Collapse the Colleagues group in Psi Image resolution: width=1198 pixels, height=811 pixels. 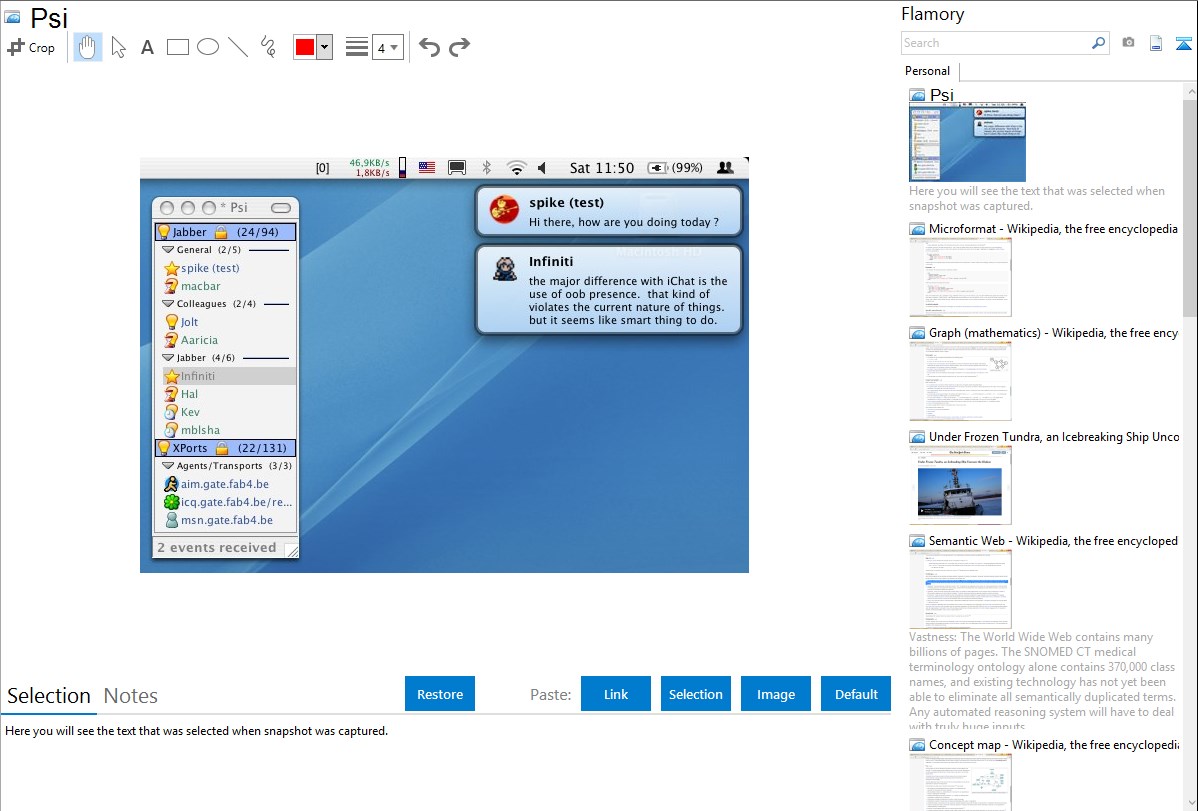coord(168,304)
